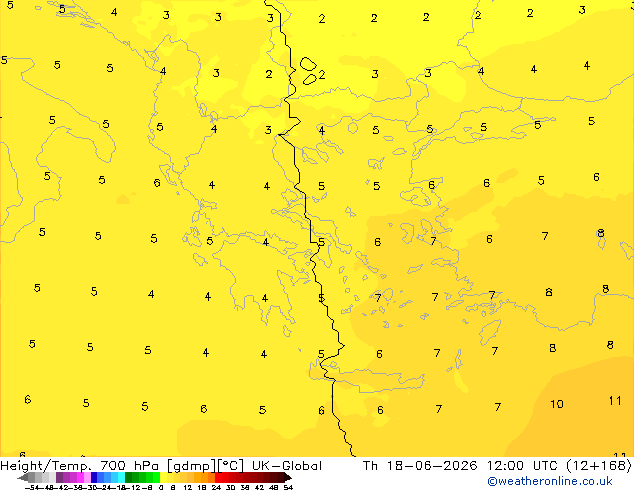
Task: Pick the magenta legend swatch
Action: pos(80,477)
